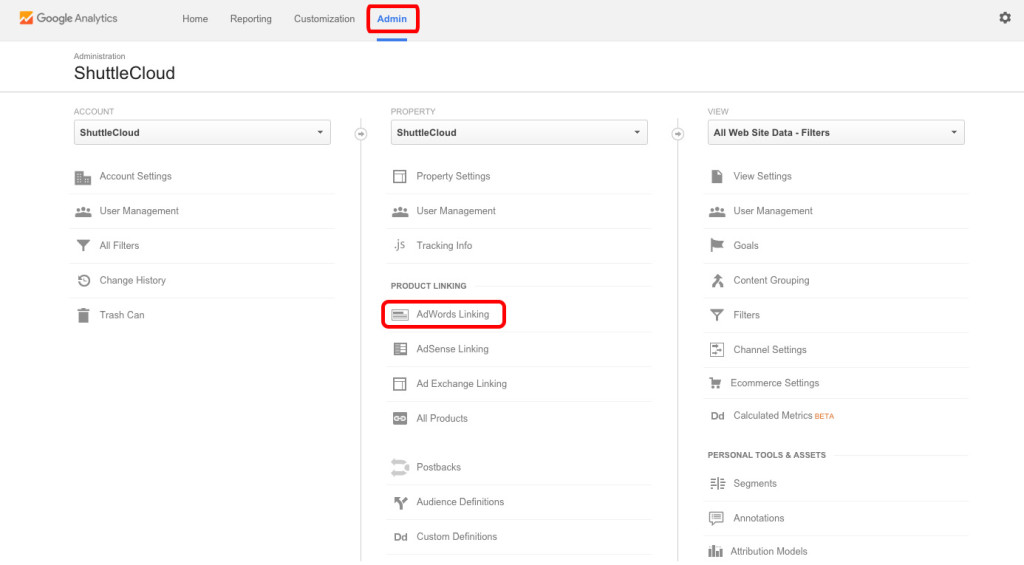The width and height of the screenshot is (1024, 565).
Task: Go to the Home tab
Action: [x=195, y=19]
